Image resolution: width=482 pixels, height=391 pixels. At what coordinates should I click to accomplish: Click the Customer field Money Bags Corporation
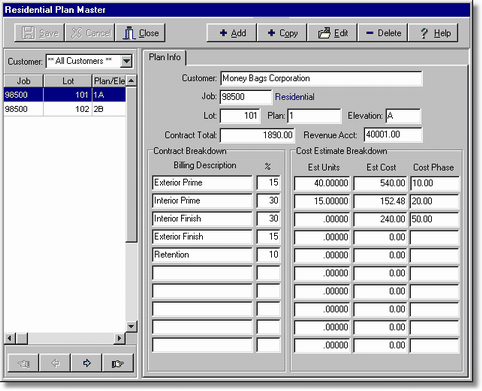[321, 78]
